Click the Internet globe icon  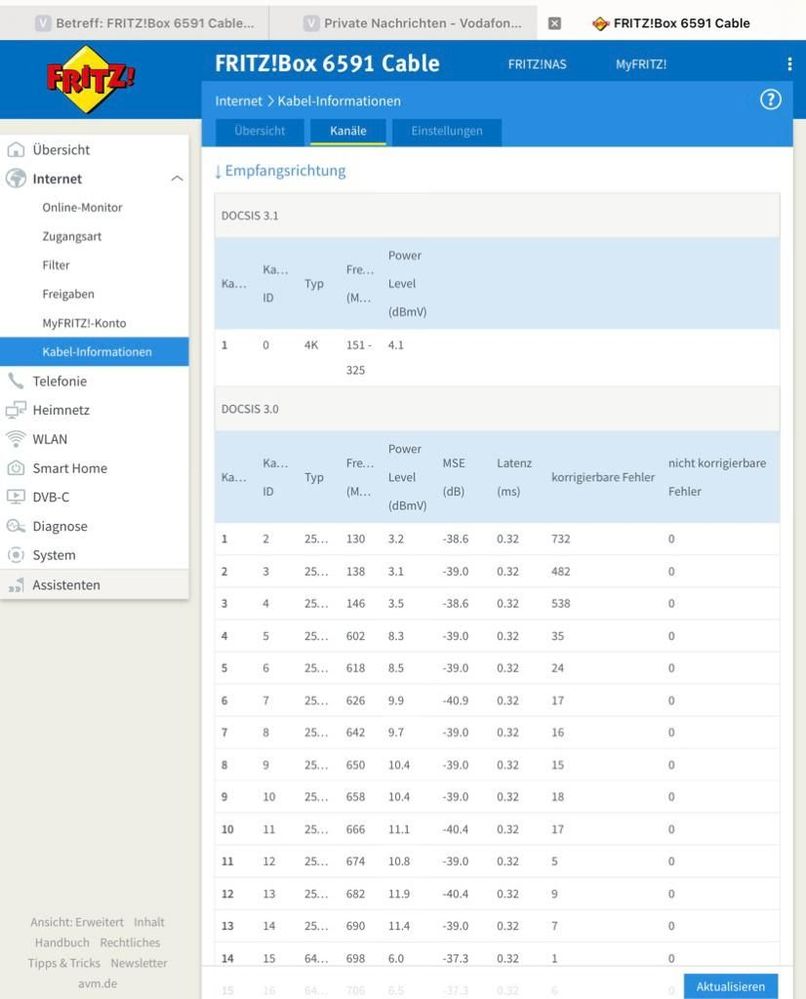click(x=15, y=178)
